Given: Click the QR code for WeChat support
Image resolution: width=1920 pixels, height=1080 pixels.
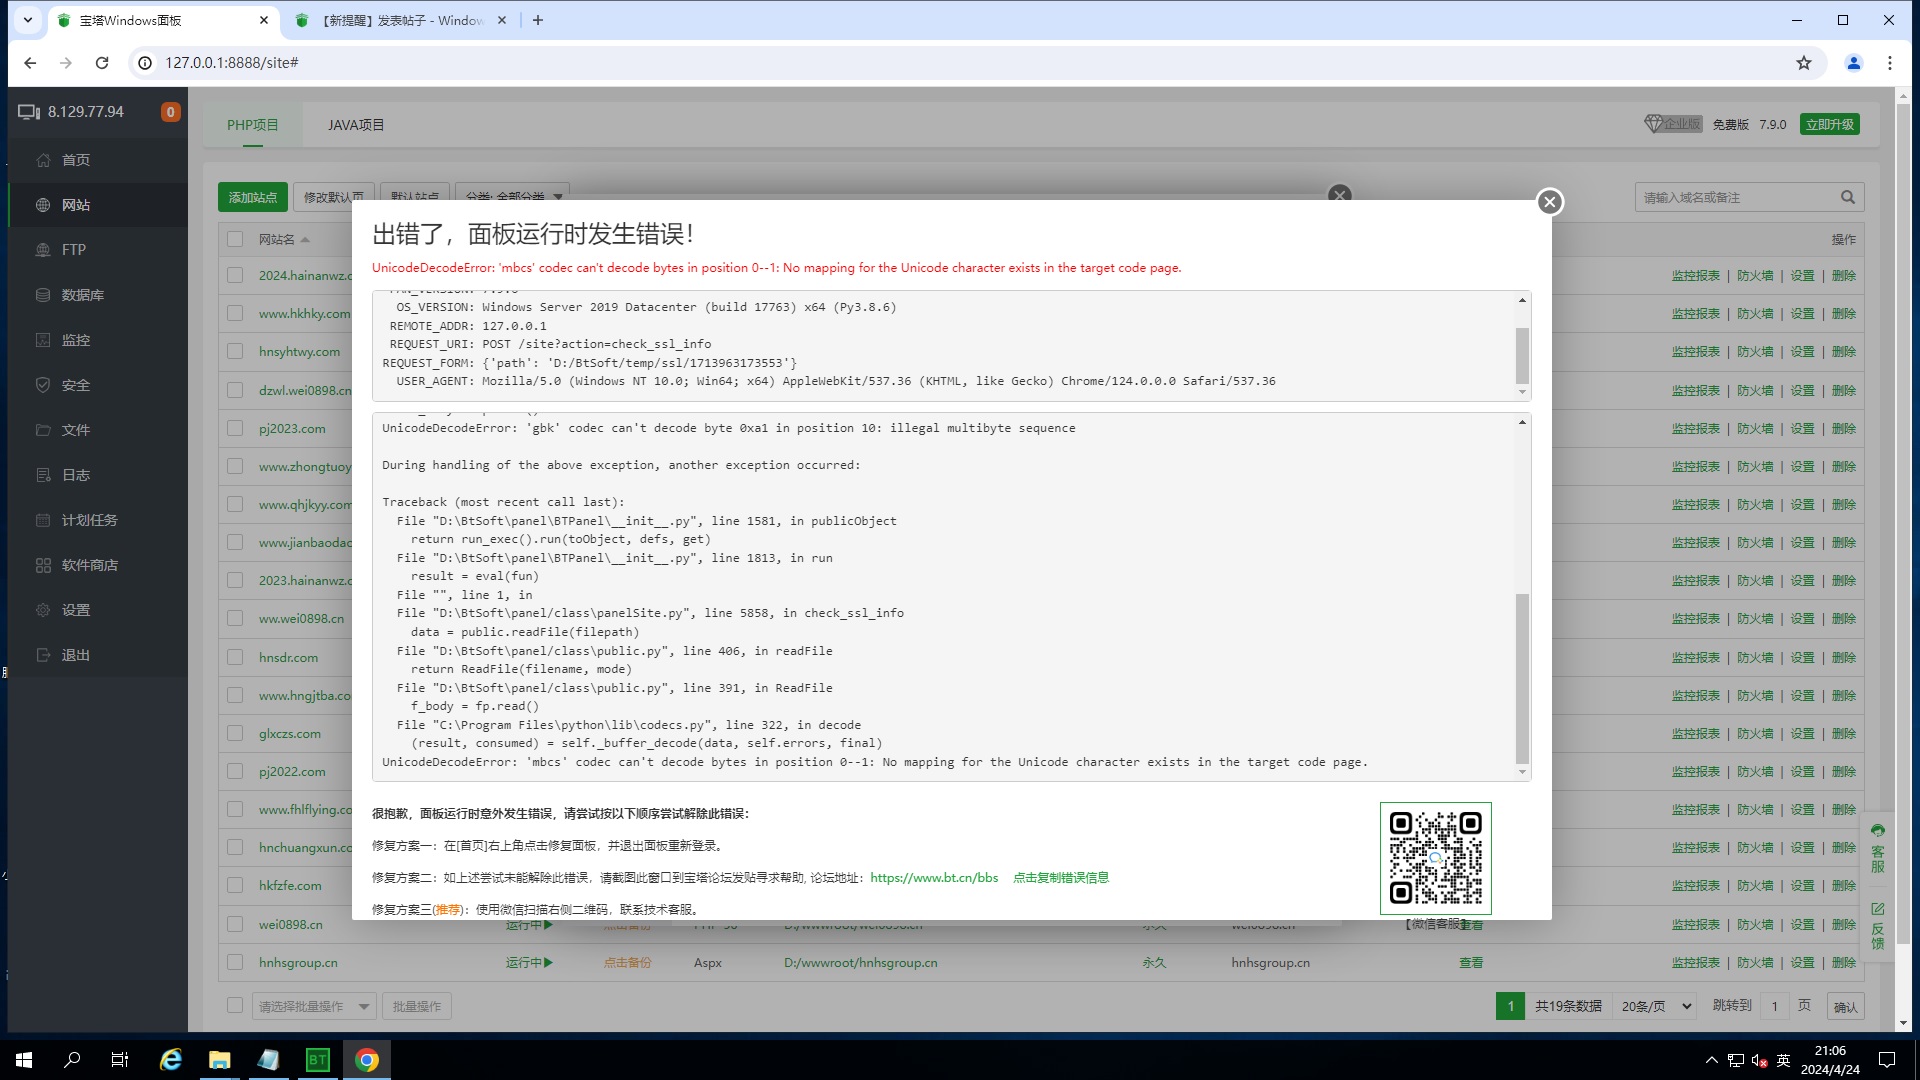Looking at the screenshot, I should [x=1435, y=858].
